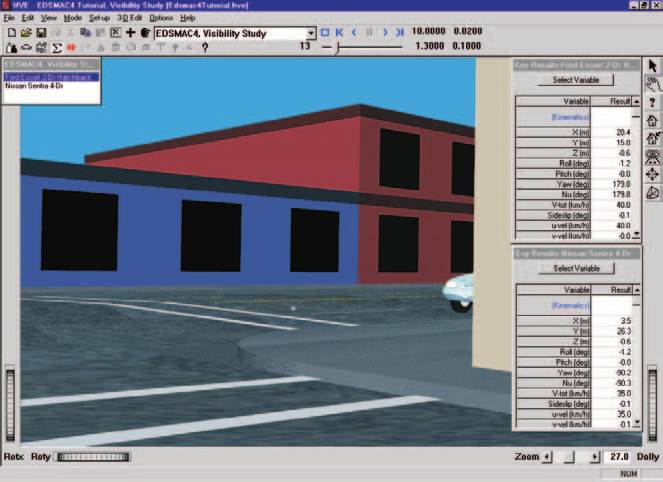Image resolution: width=663 pixels, height=482 pixels.
Task: Open the Options menu
Action: tap(161, 18)
